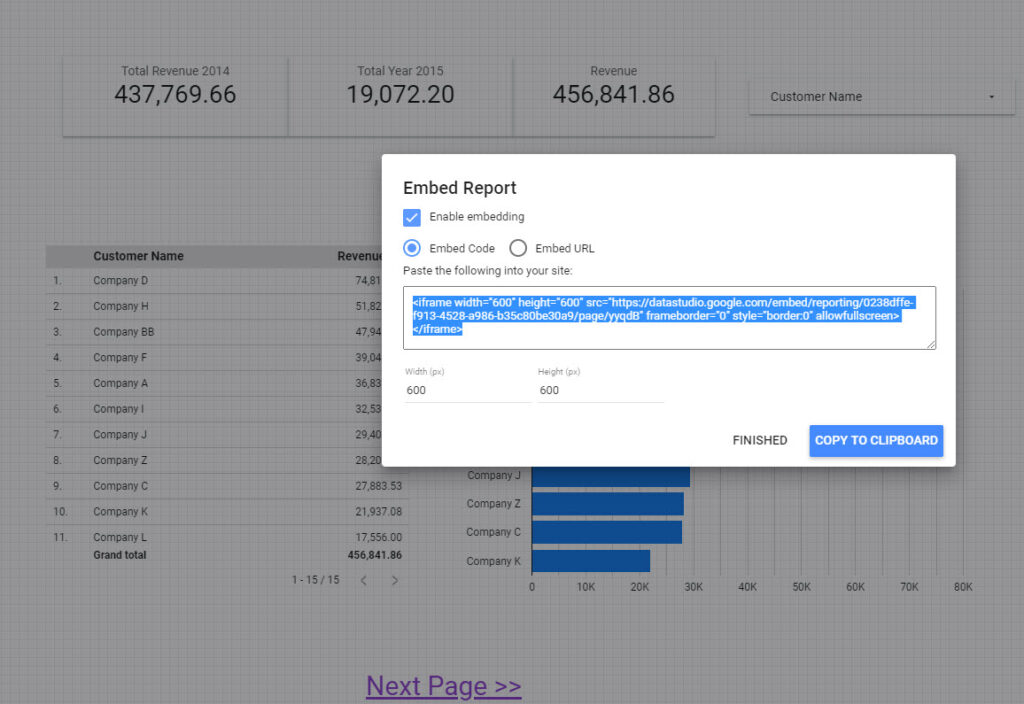Click the Total Year 2015 scorecard
Viewport: 1024px width, 704px height.
(x=400, y=97)
